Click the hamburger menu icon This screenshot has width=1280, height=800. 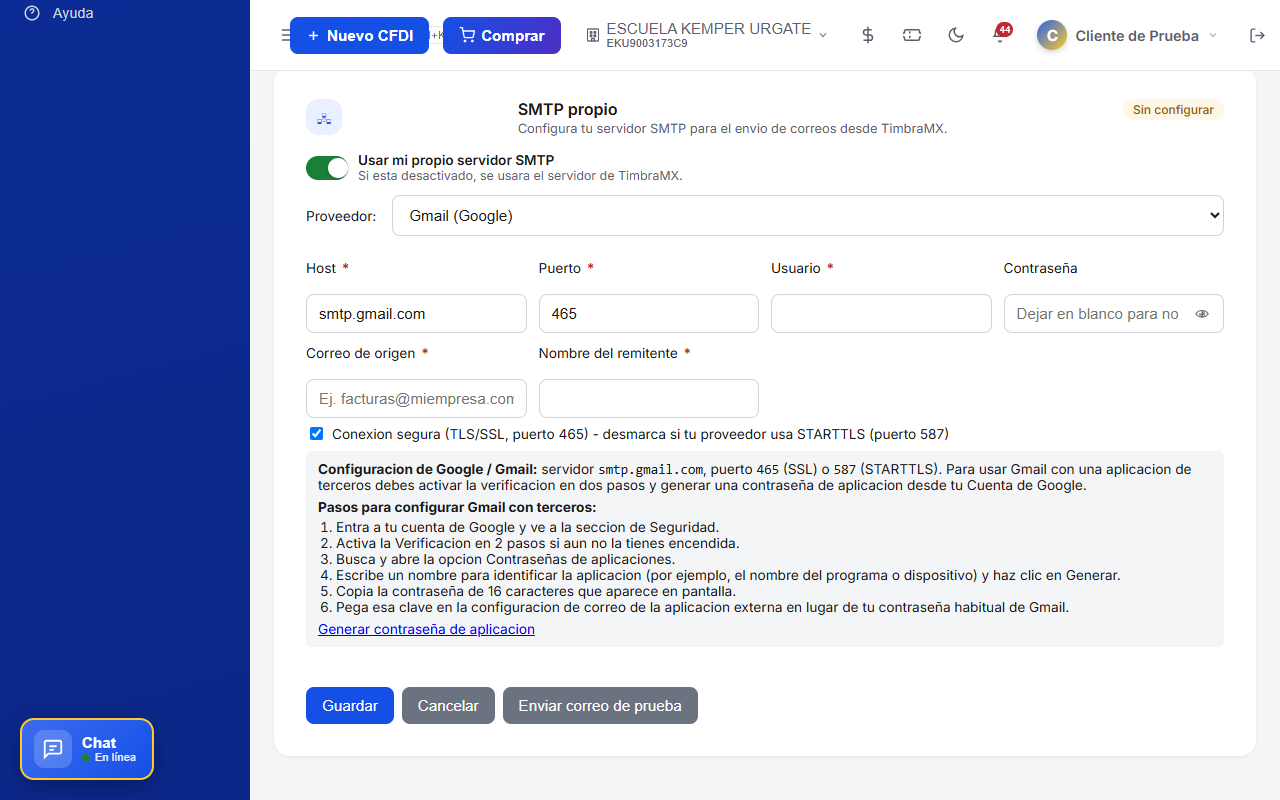pyautogui.click(x=285, y=35)
